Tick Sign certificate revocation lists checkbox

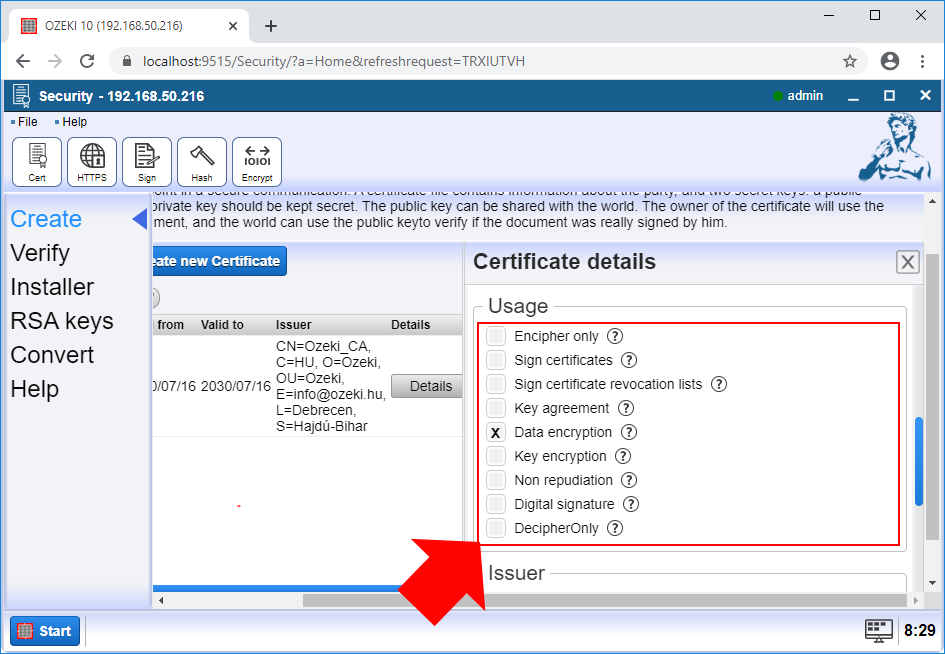point(495,385)
